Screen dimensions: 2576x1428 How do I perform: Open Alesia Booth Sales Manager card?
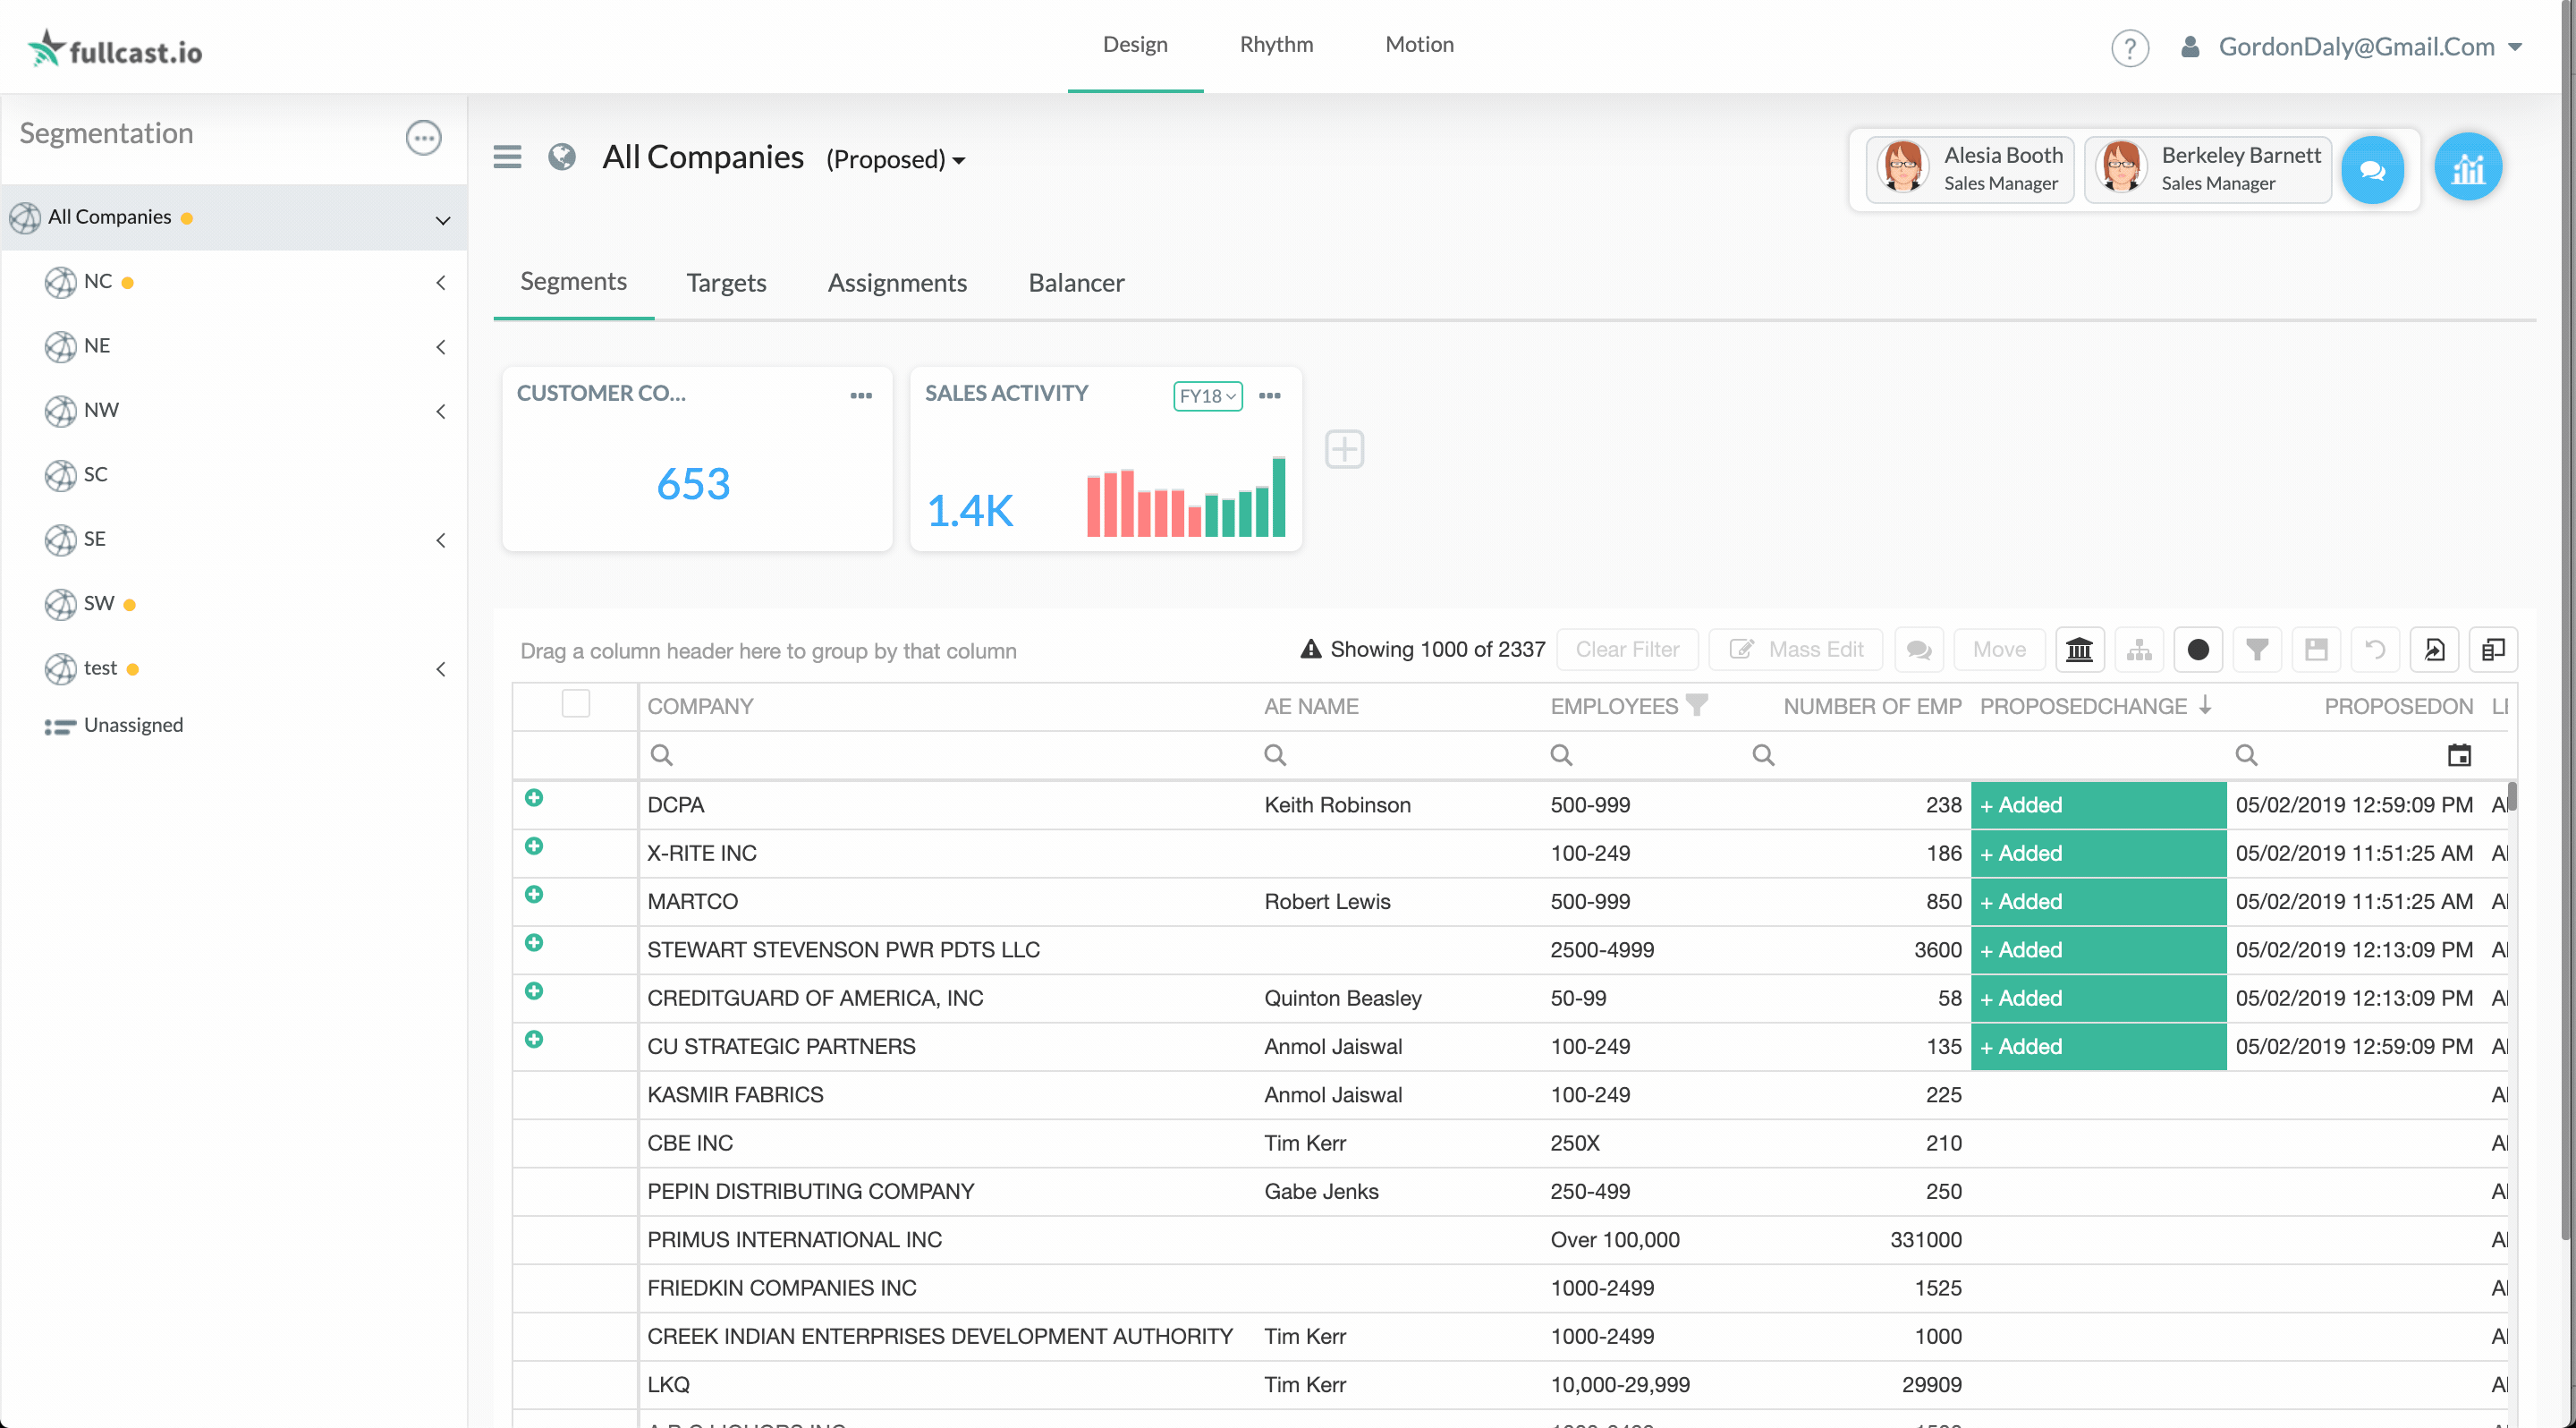tap(1969, 169)
